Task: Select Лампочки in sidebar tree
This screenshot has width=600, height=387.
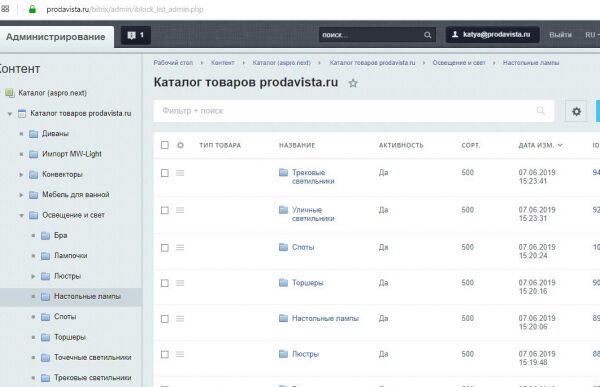Action: [x=71, y=256]
